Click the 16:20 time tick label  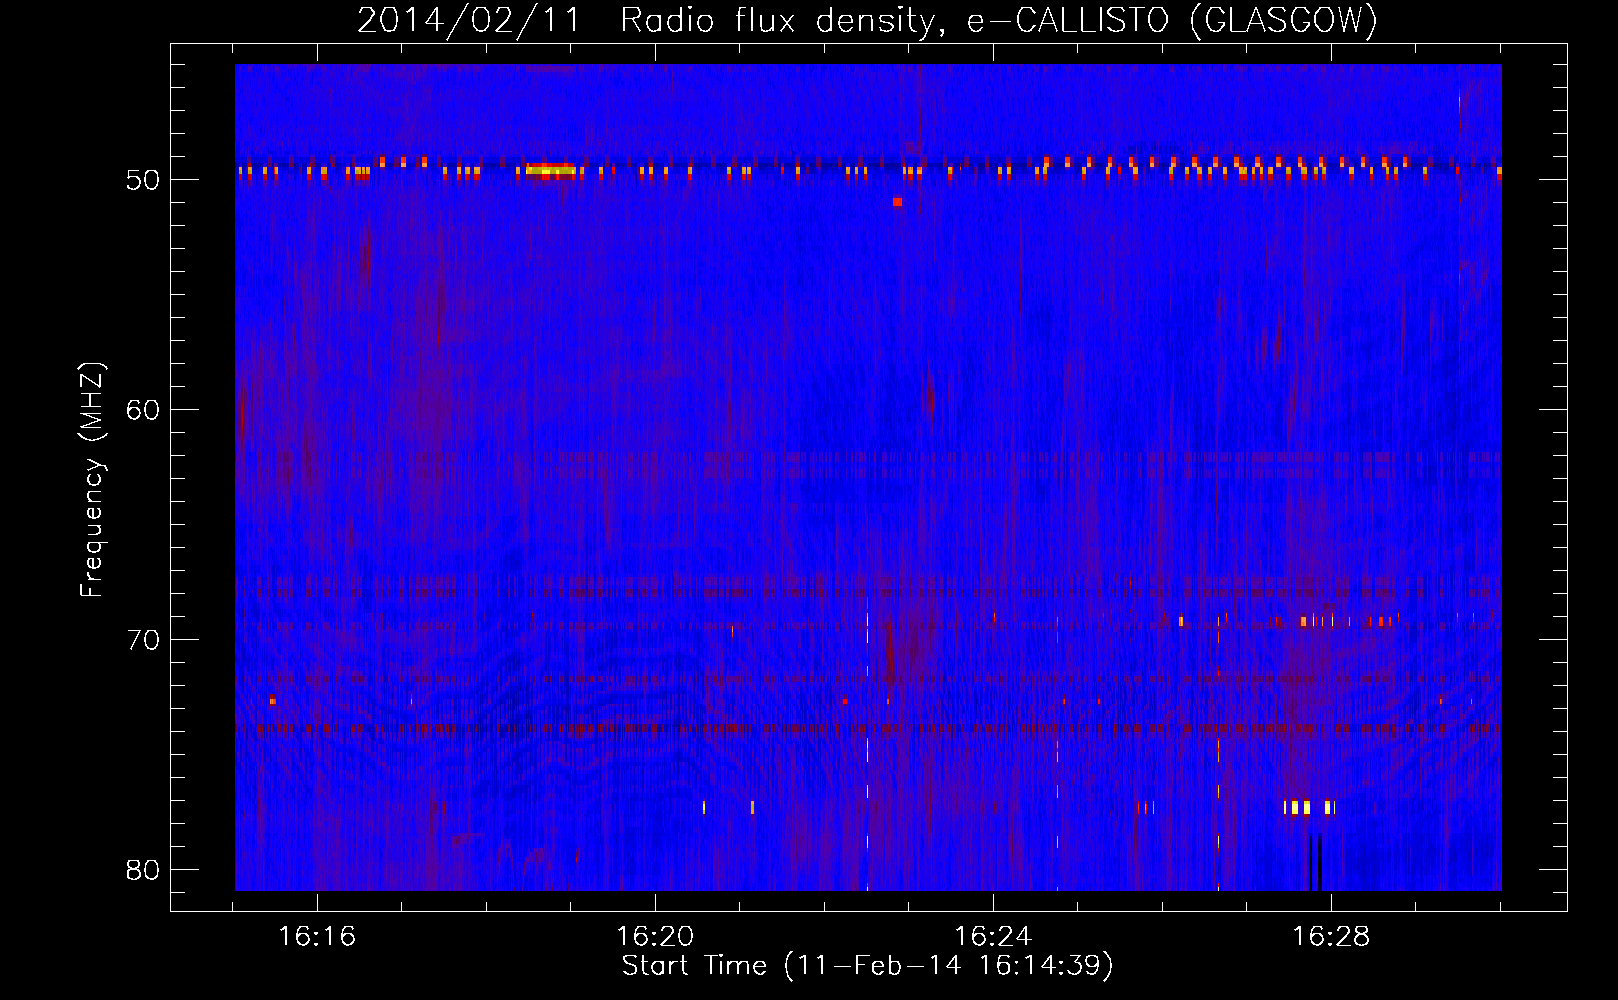pos(655,937)
